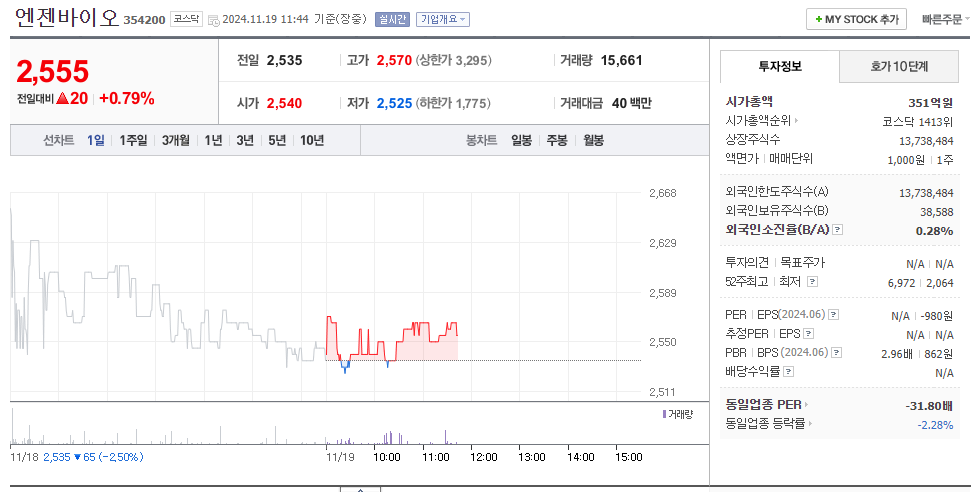Click the 거래량 value 15,661
The height and width of the screenshot is (492, 977).
coord(621,60)
